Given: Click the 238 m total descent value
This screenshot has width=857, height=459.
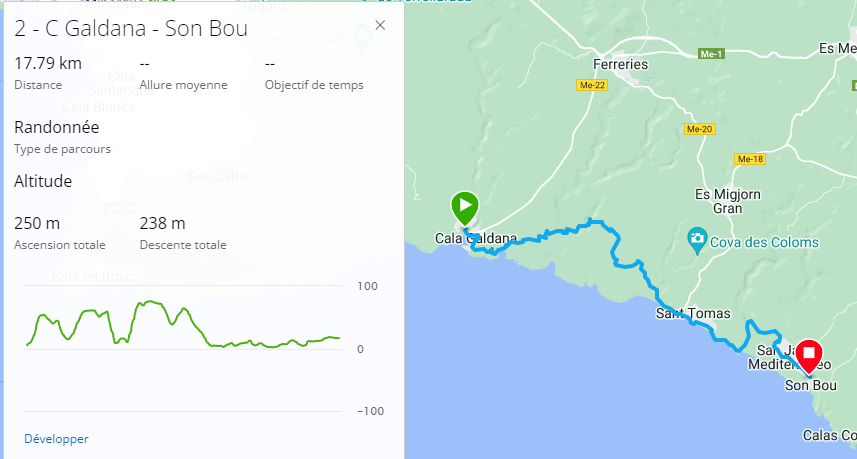Looking at the screenshot, I should pyautogui.click(x=162, y=223).
